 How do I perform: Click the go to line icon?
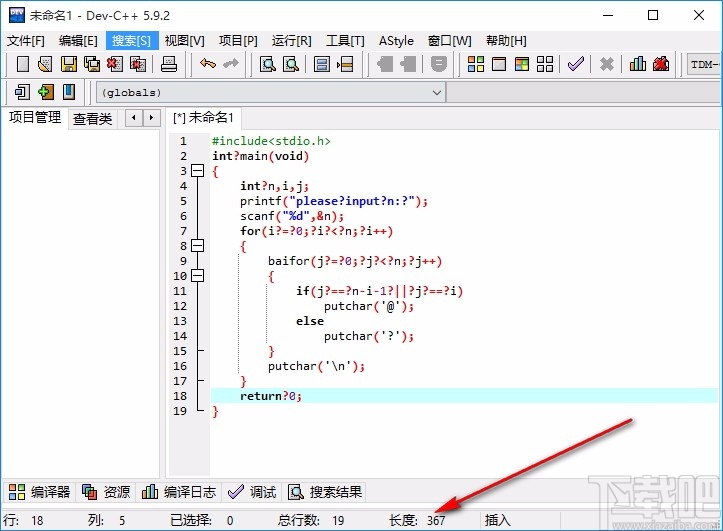point(345,64)
